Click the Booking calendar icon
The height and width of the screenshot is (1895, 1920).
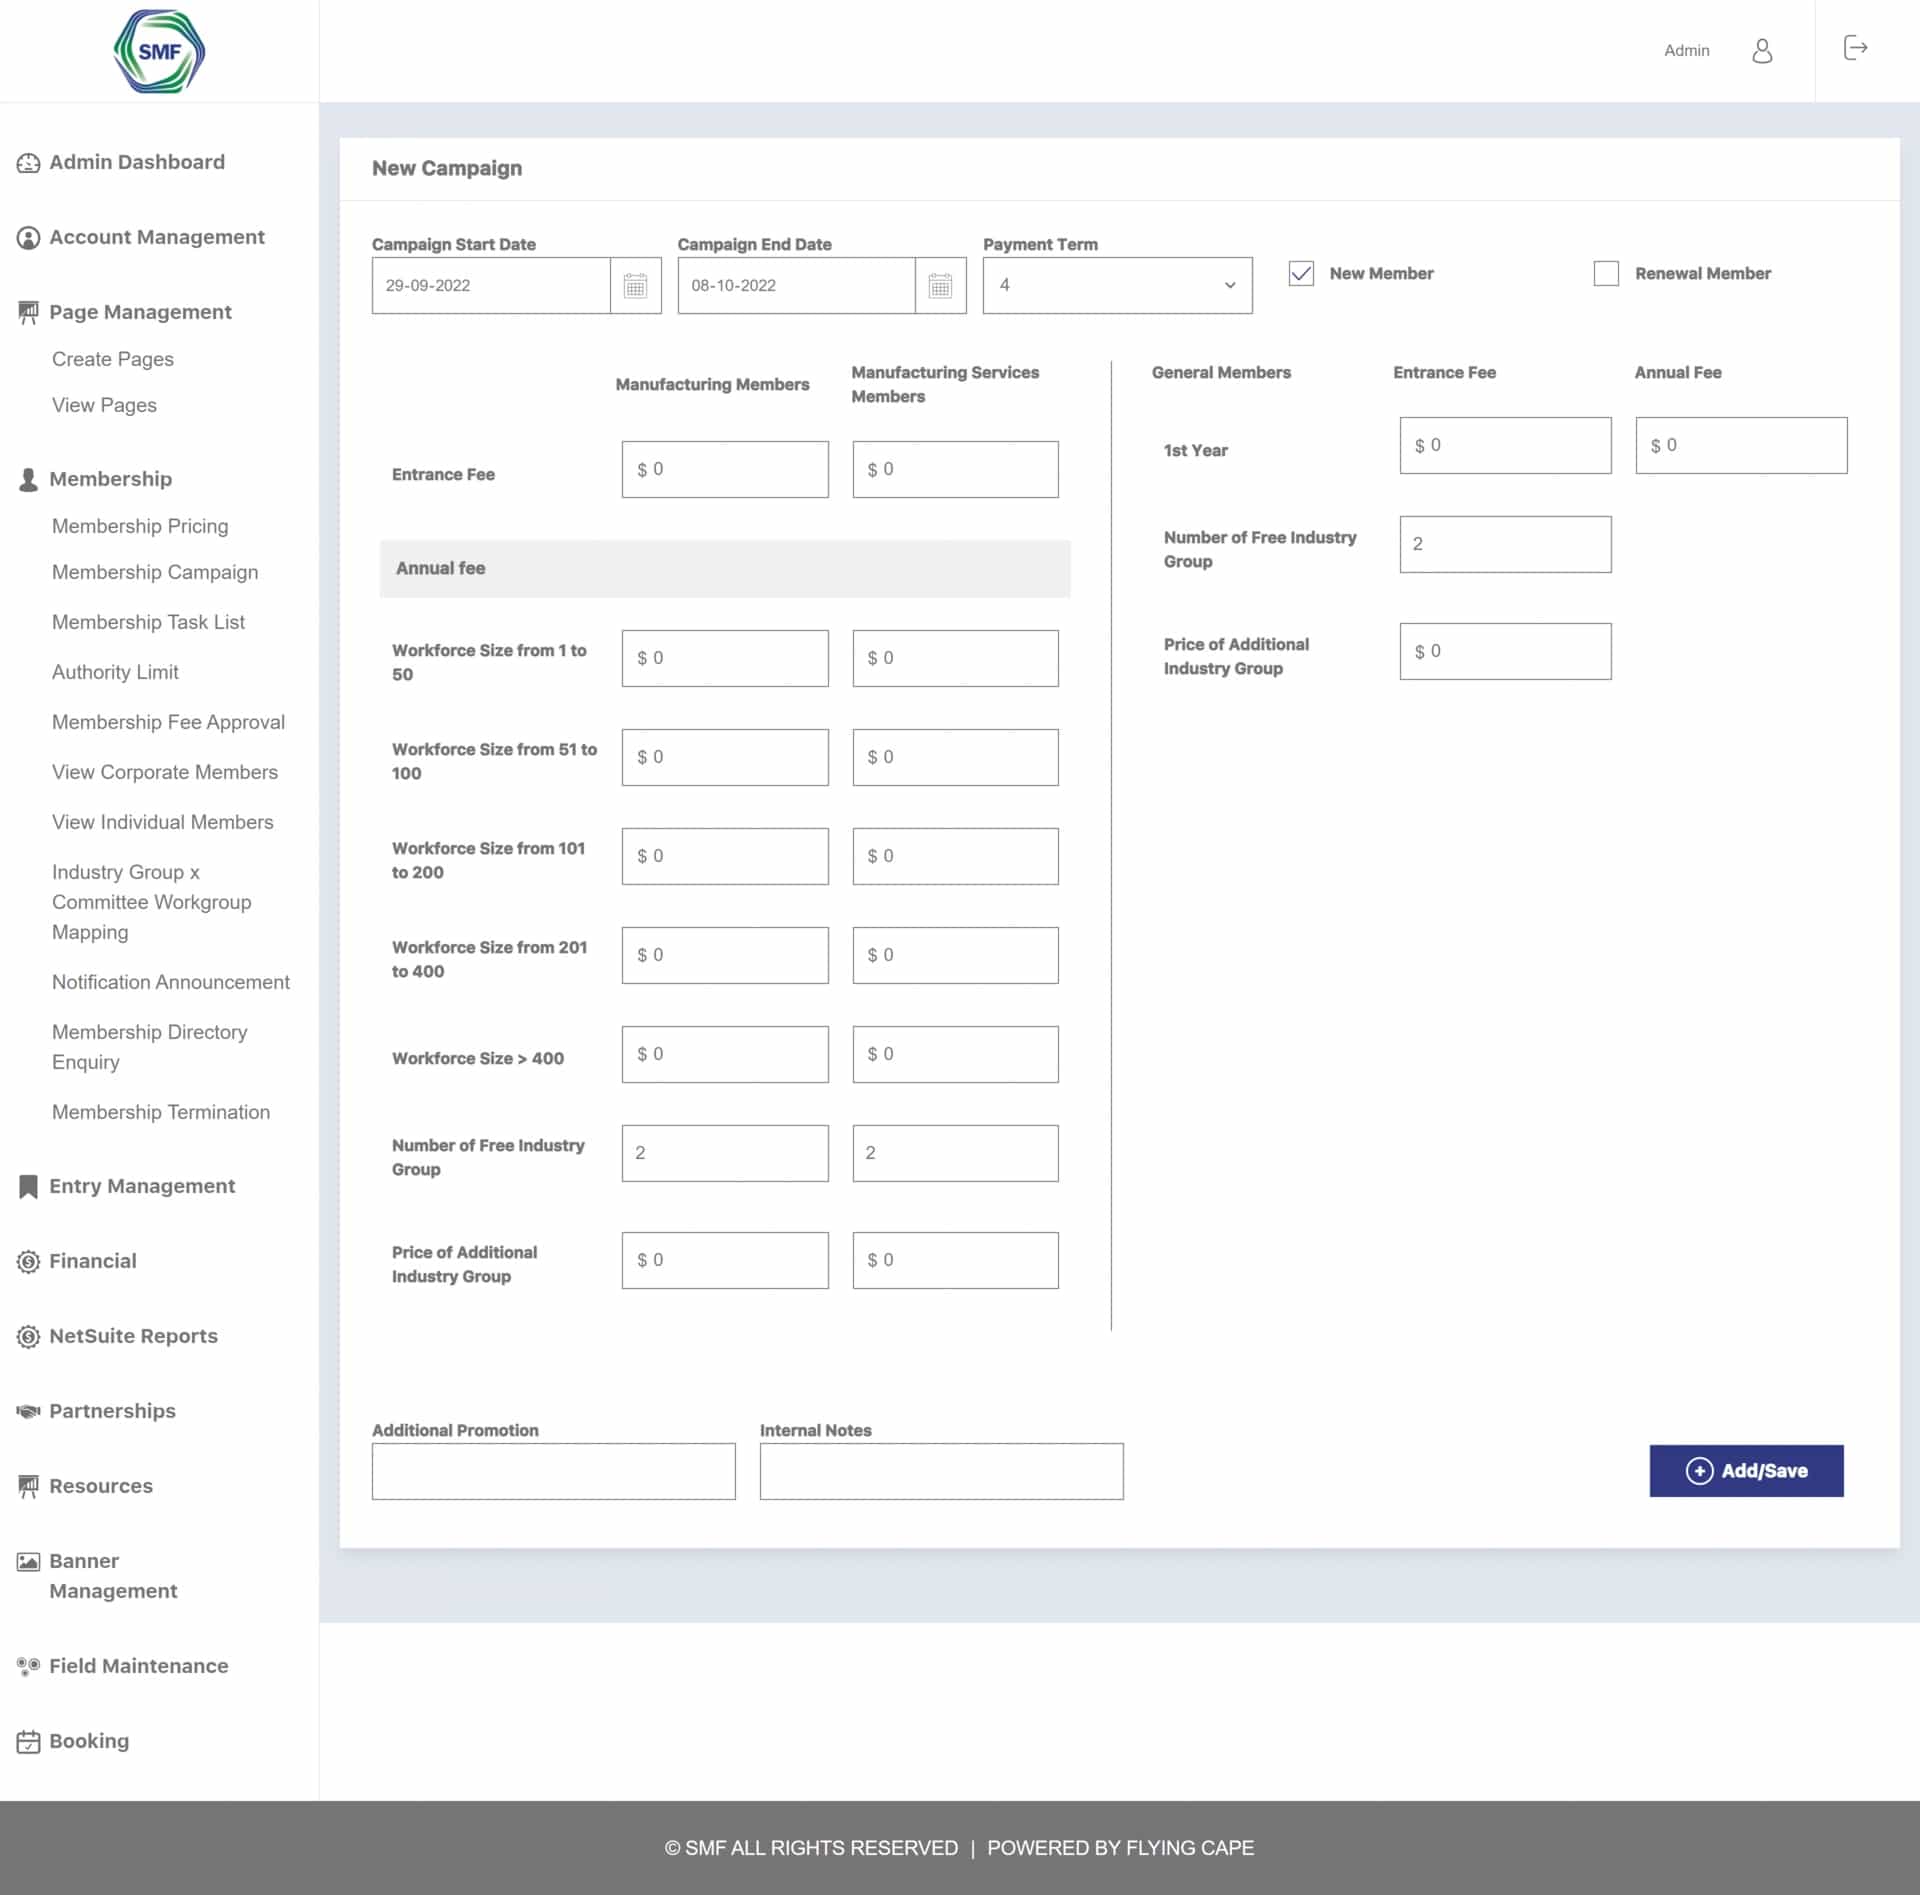28,1742
